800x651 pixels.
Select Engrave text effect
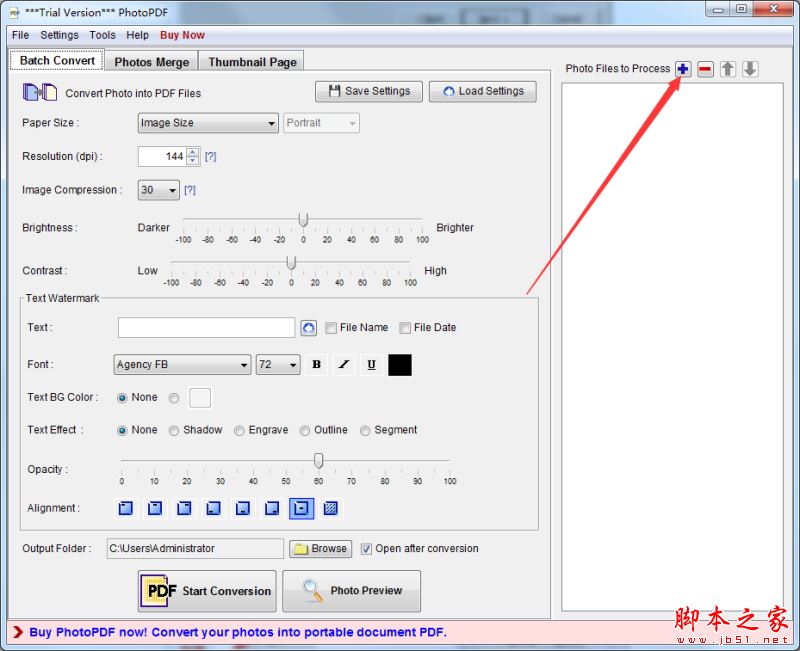coord(239,431)
